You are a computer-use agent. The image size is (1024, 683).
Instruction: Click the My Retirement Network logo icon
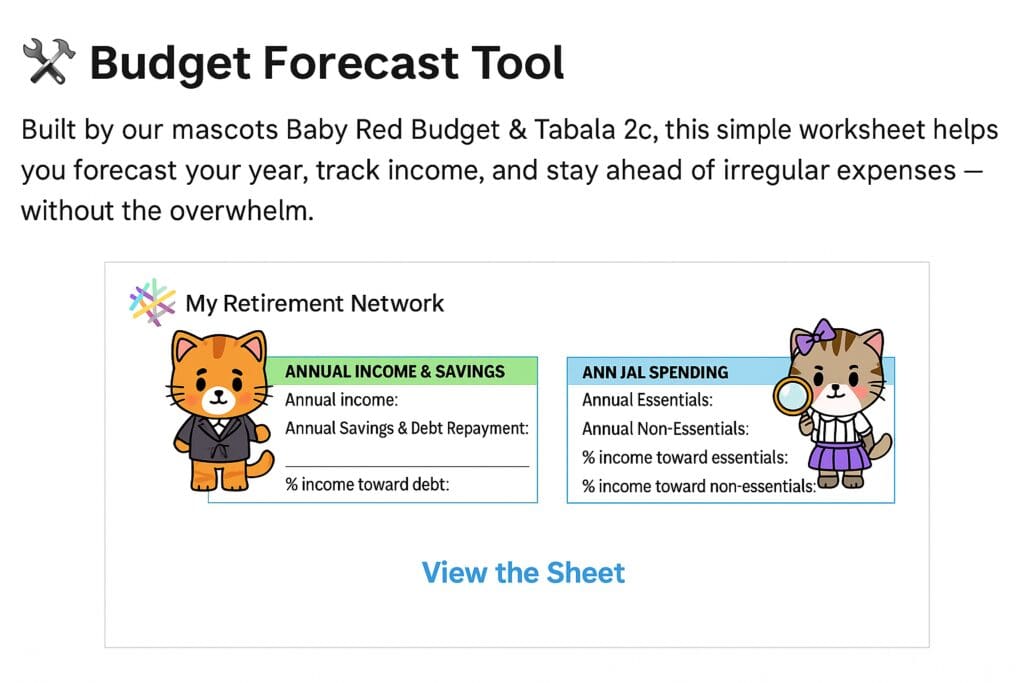pos(152,302)
